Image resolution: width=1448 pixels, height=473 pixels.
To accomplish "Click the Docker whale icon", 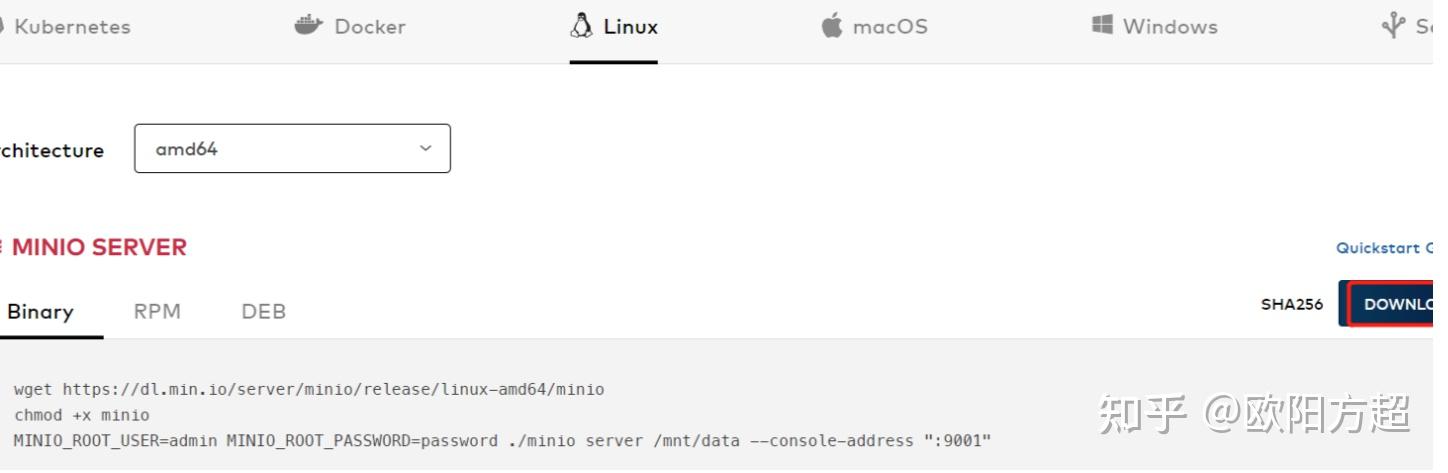I will tap(308, 25).
